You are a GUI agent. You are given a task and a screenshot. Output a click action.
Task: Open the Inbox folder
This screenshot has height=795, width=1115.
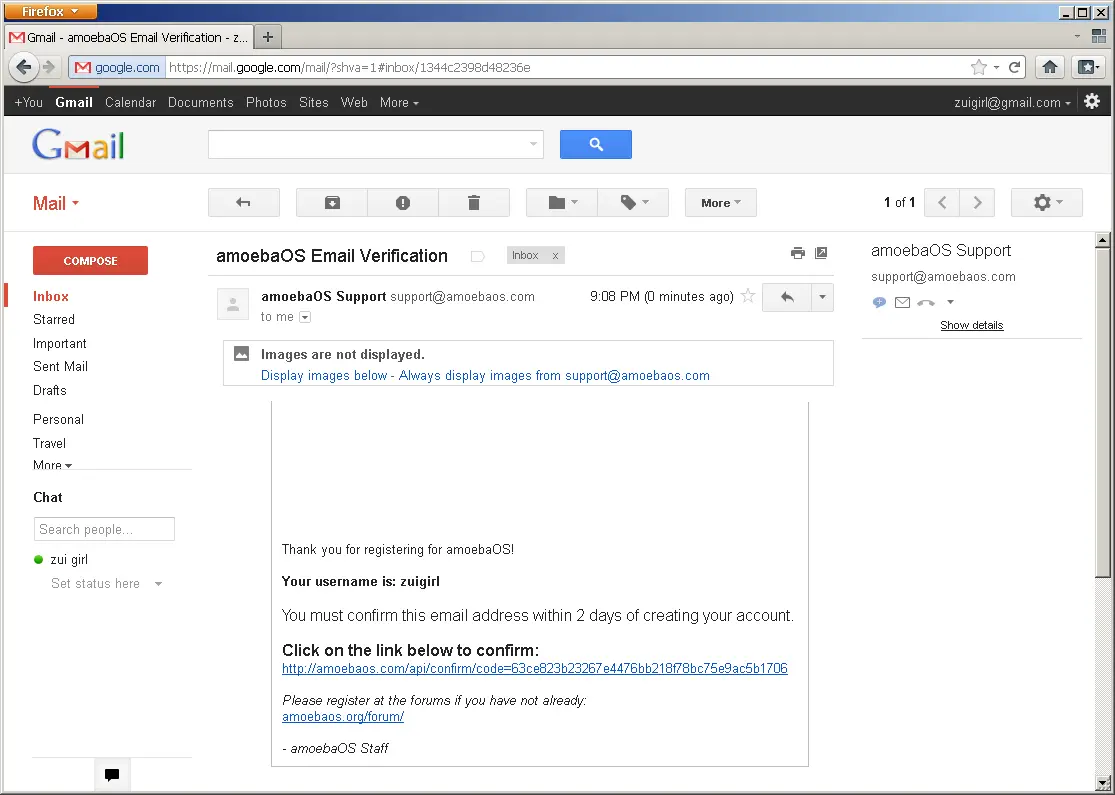[50, 297]
